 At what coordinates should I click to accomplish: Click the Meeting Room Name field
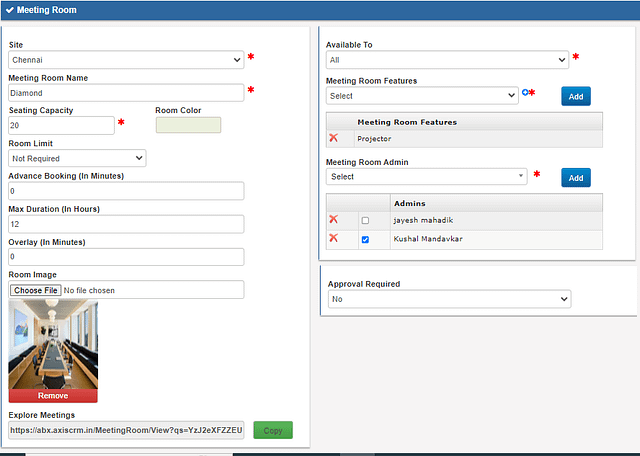[126, 93]
